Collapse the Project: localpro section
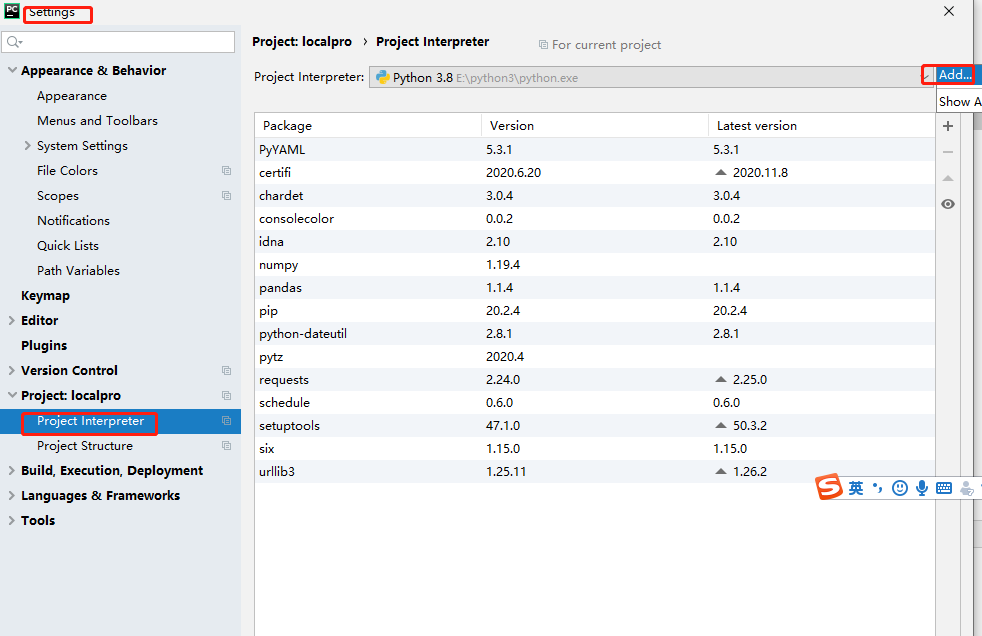 [x=12, y=395]
